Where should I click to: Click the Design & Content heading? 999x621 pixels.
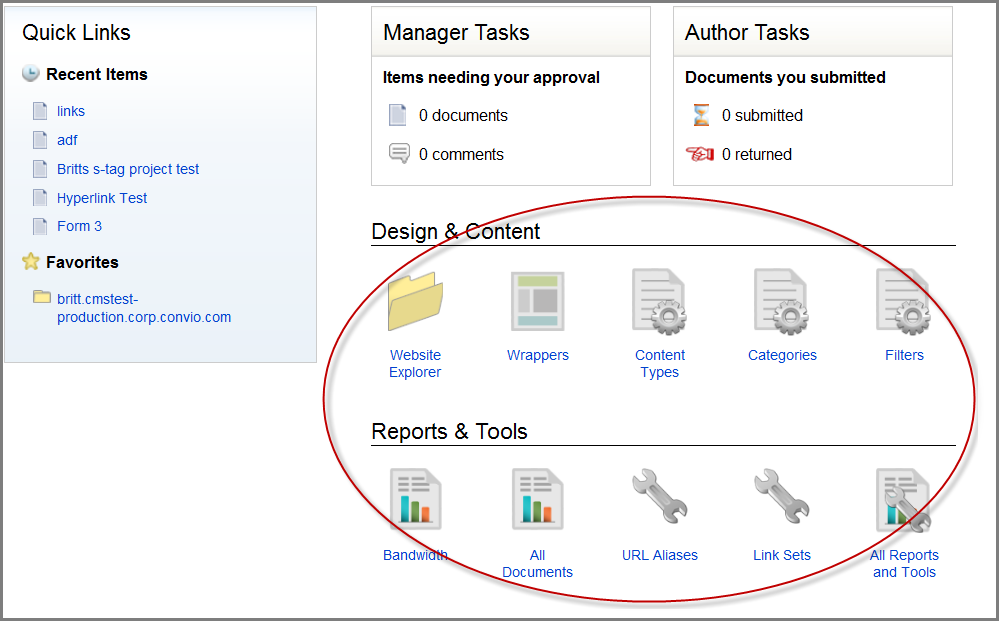456,231
